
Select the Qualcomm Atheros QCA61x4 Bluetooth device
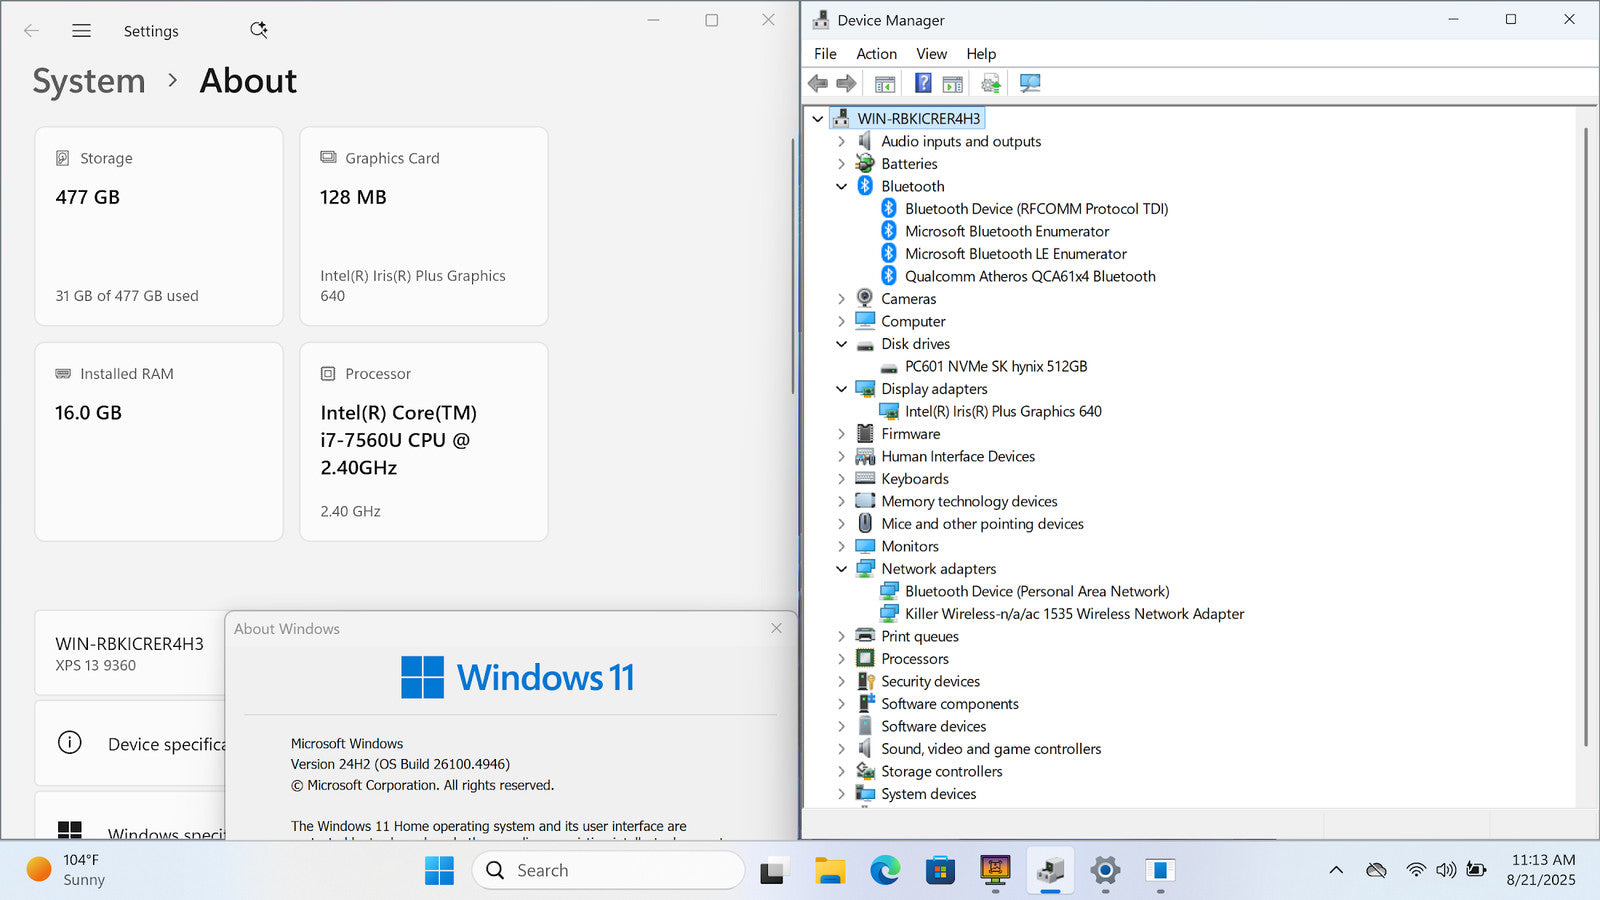point(1029,276)
